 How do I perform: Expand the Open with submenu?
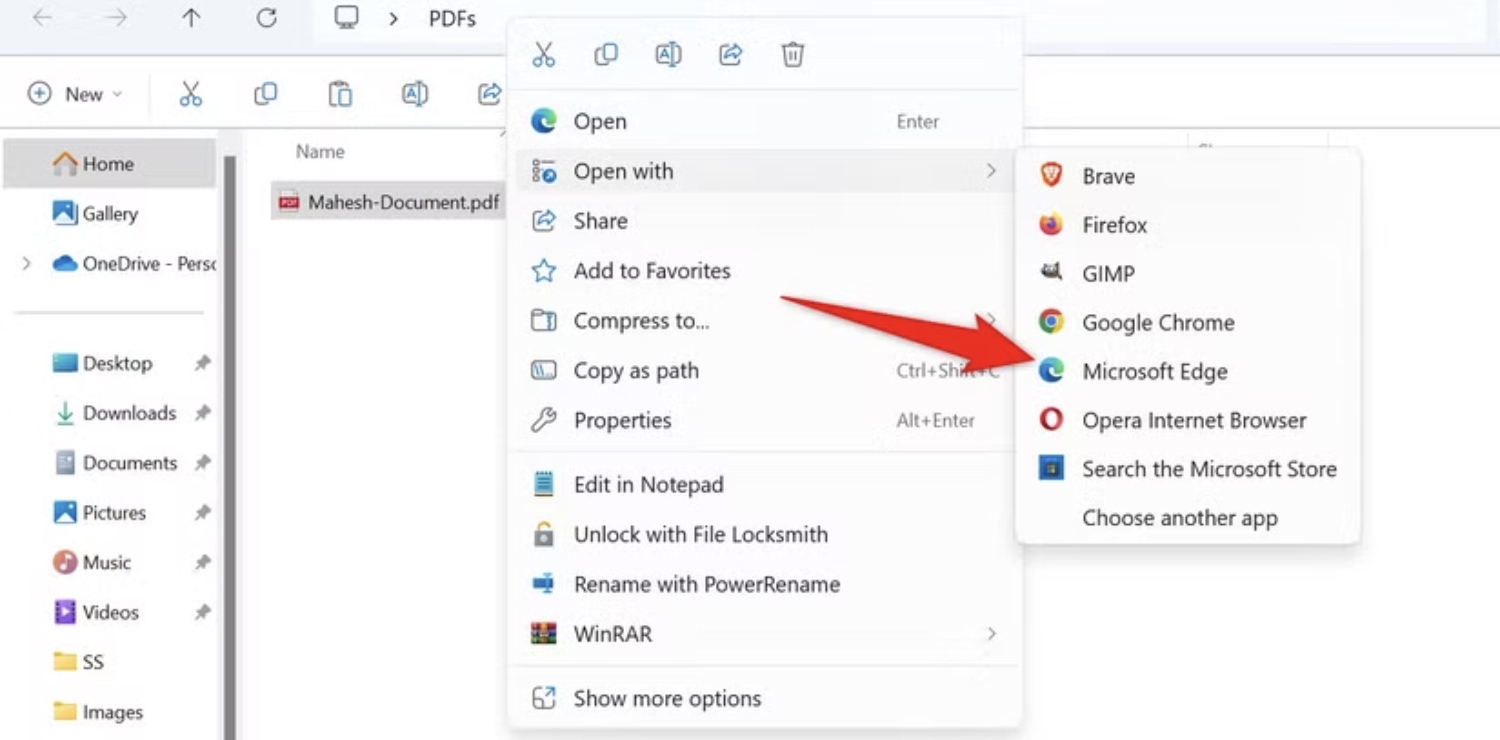764,172
